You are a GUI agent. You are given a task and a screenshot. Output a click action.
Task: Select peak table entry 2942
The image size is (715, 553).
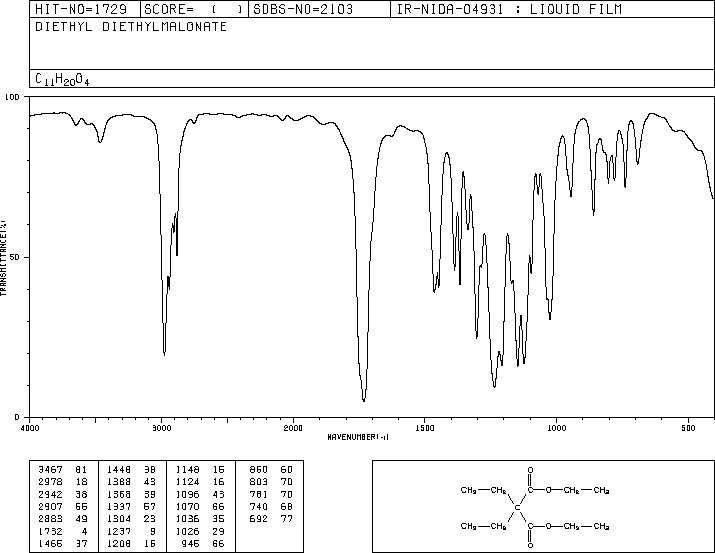click(50, 494)
